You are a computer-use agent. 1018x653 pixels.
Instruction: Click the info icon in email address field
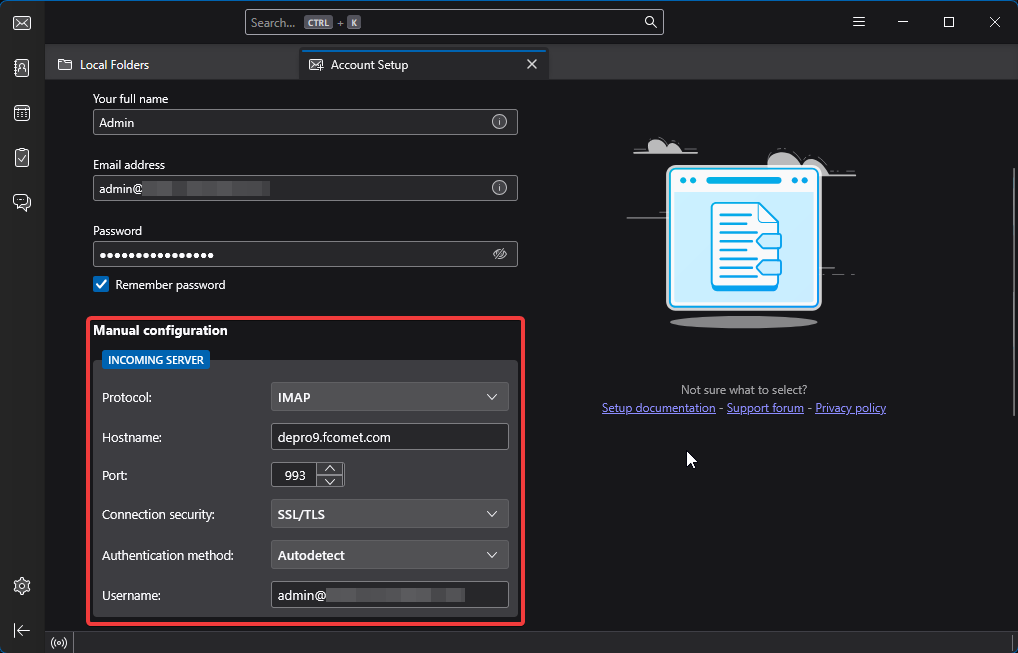499,188
